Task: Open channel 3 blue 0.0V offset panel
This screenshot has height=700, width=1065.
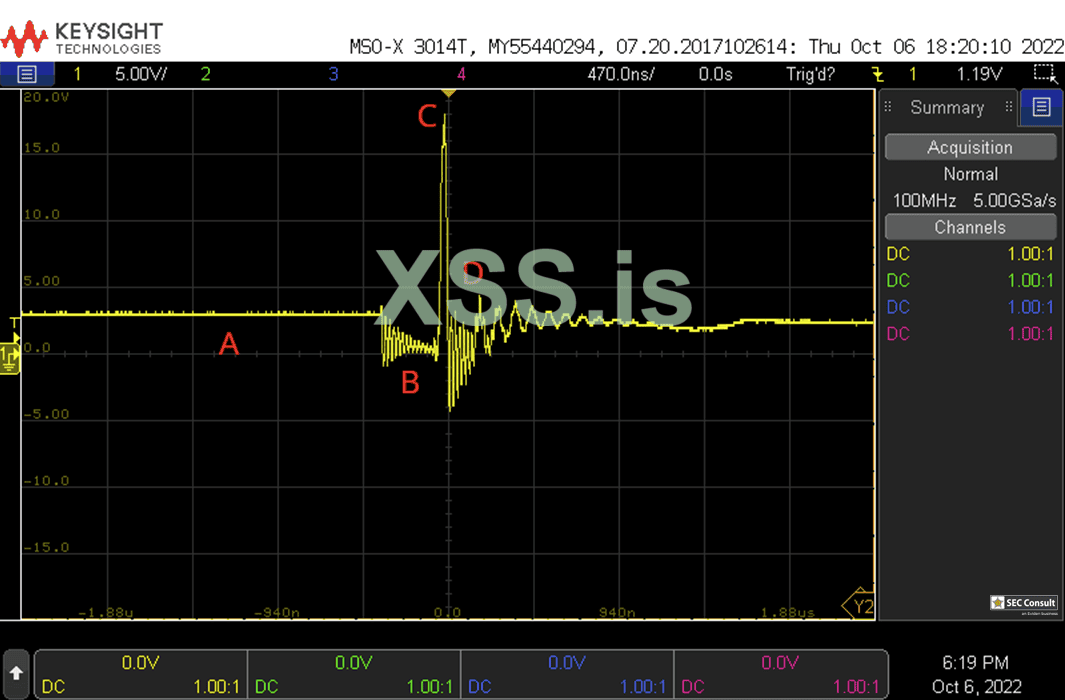Action: point(567,674)
